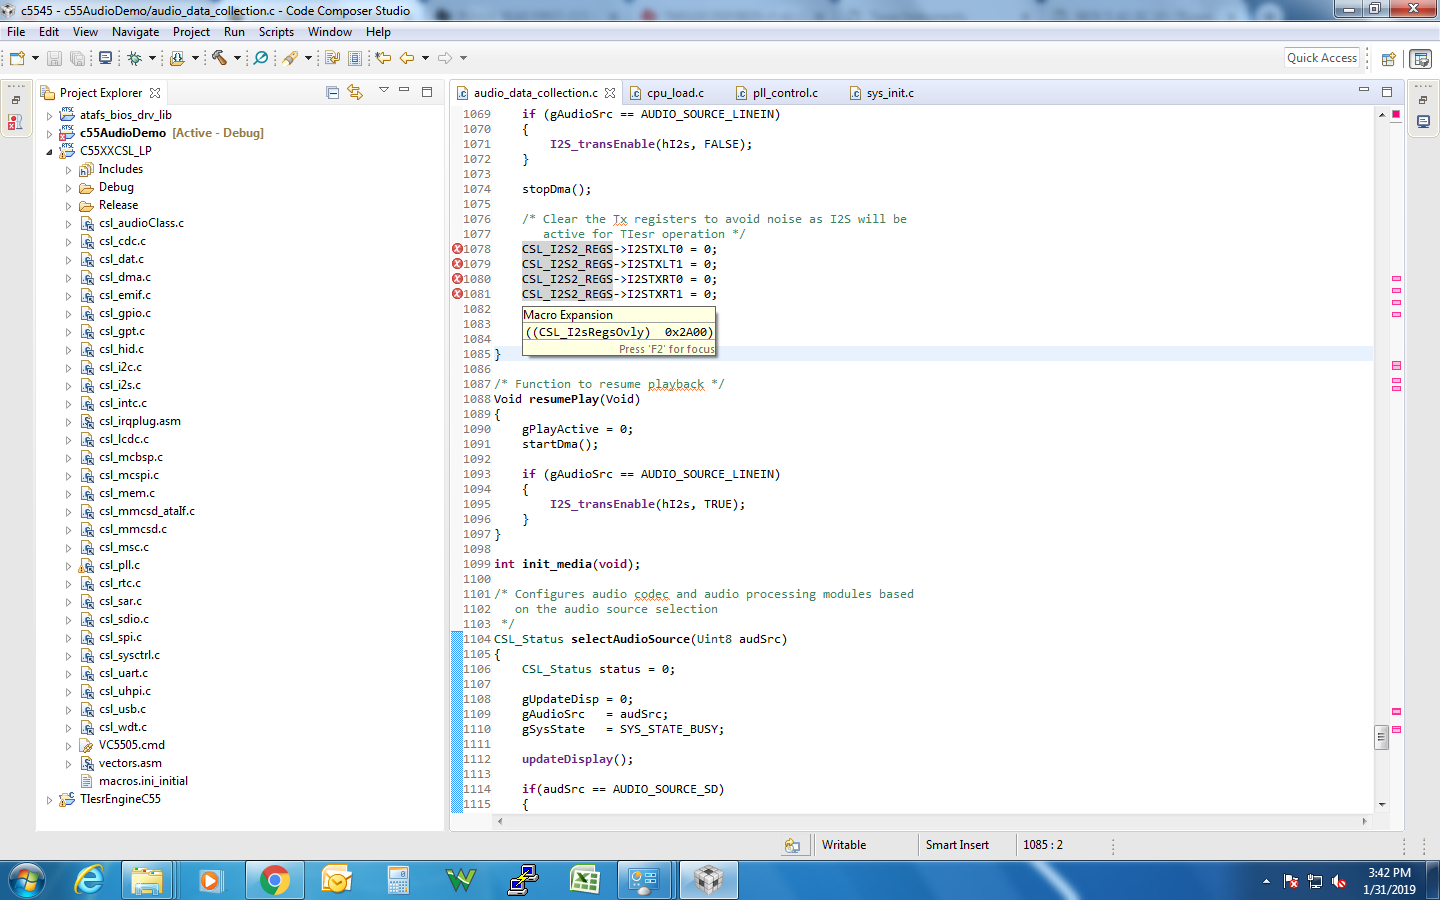Click the error marker on line 1081

457,294
